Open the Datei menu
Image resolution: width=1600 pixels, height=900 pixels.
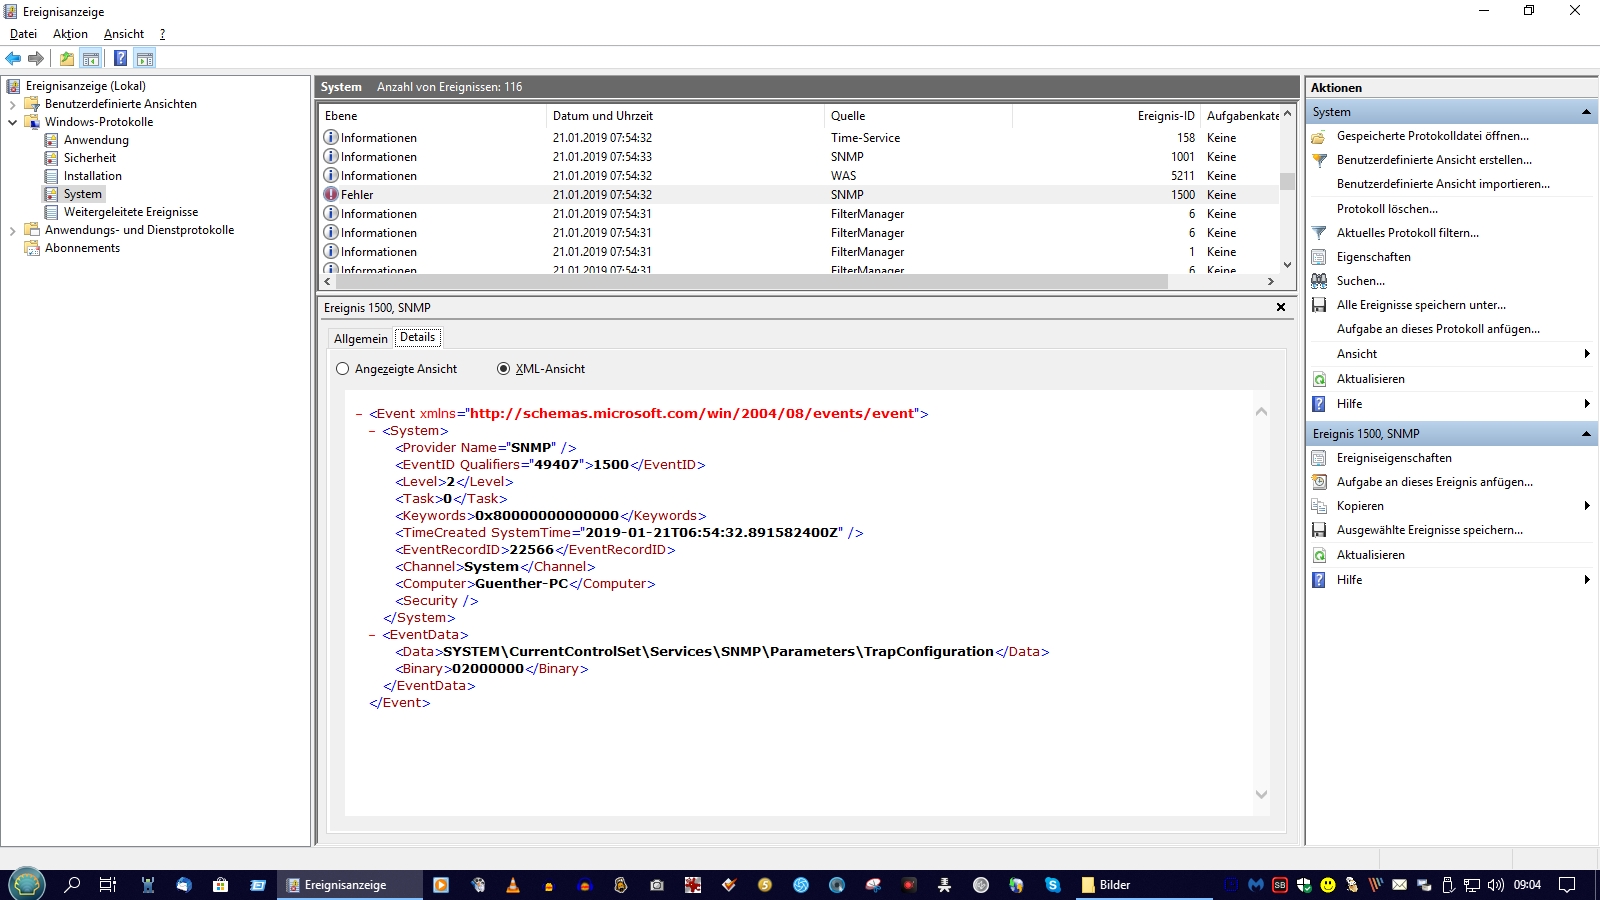(x=23, y=34)
